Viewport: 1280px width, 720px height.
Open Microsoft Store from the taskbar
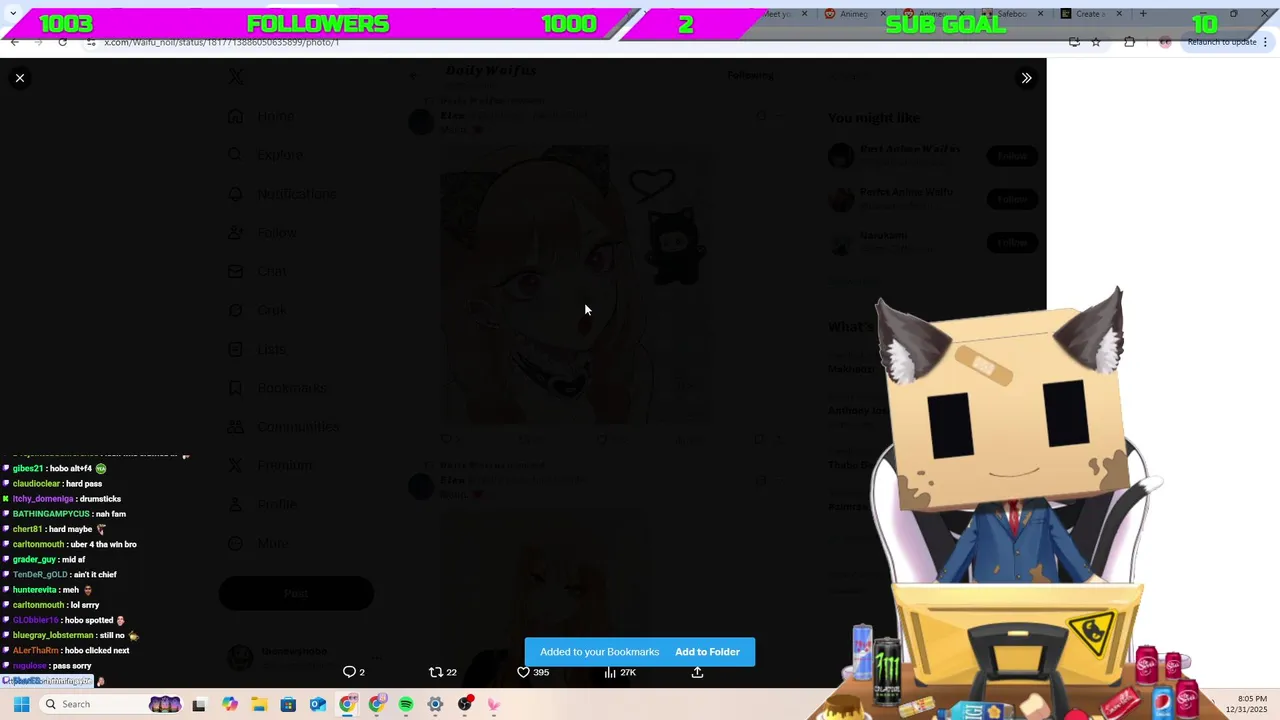click(x=288, y=704)
